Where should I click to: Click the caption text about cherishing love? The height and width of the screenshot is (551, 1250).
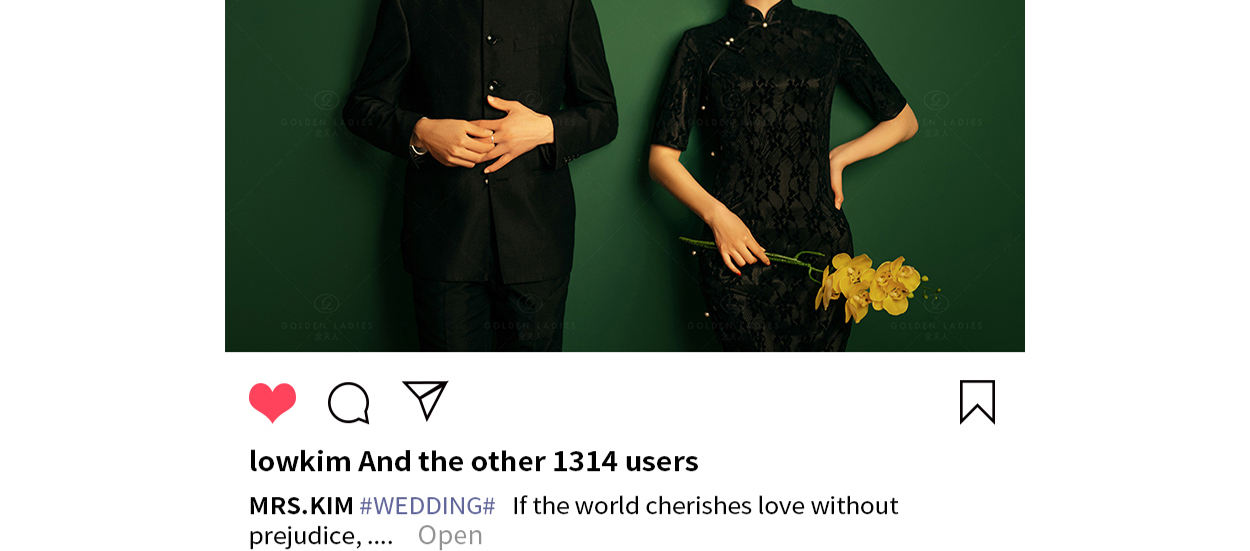pyautogui.click(x=705, y=505)
